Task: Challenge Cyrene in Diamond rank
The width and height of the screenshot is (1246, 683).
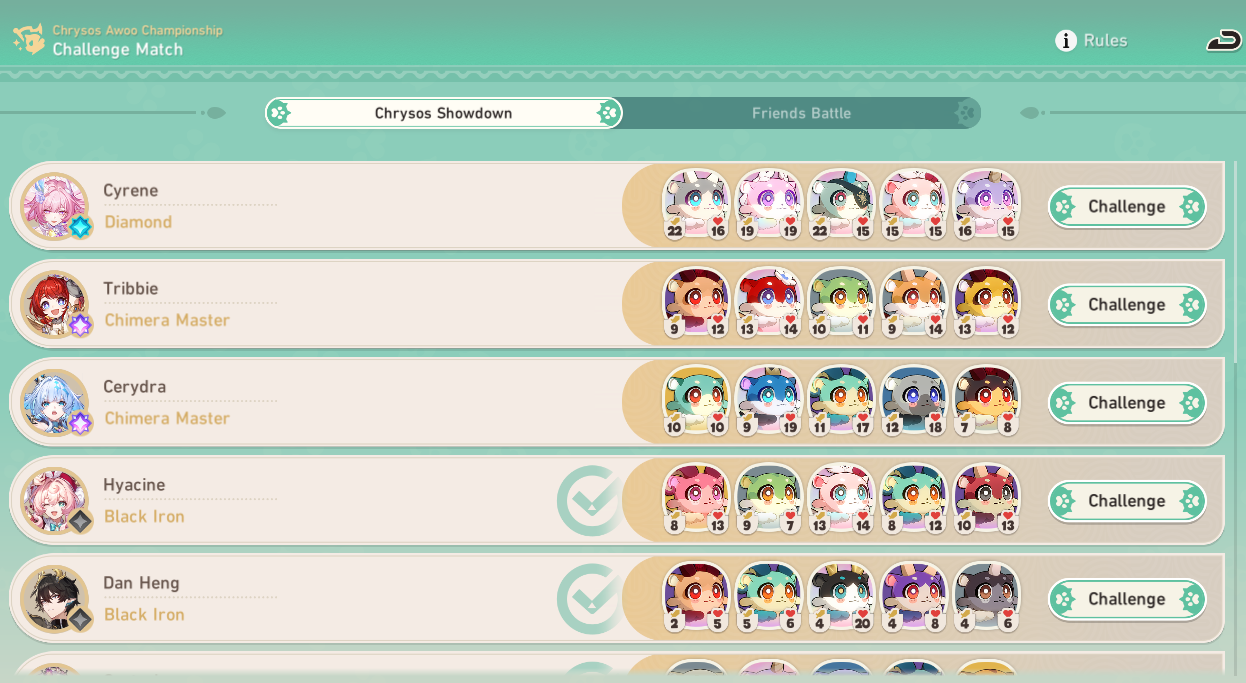Action: click(1127, 207)
